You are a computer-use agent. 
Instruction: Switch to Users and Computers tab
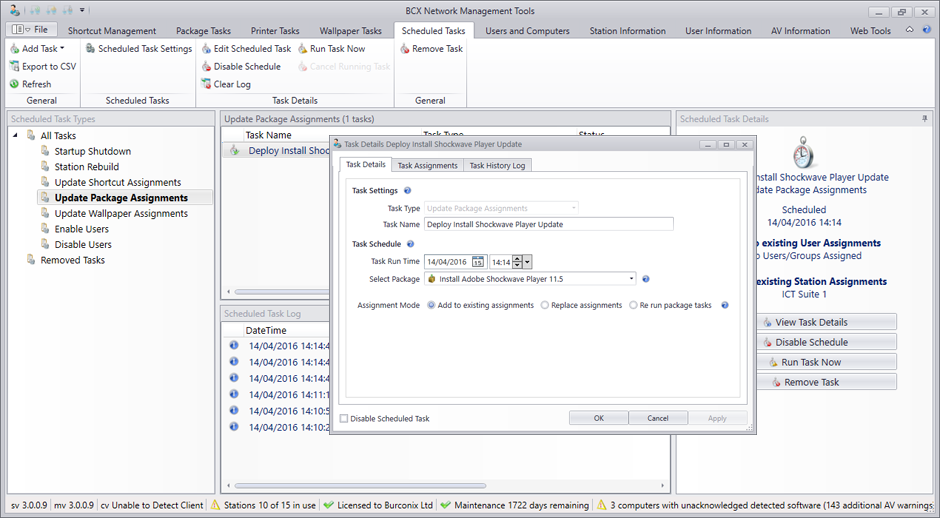click(528, 31)
